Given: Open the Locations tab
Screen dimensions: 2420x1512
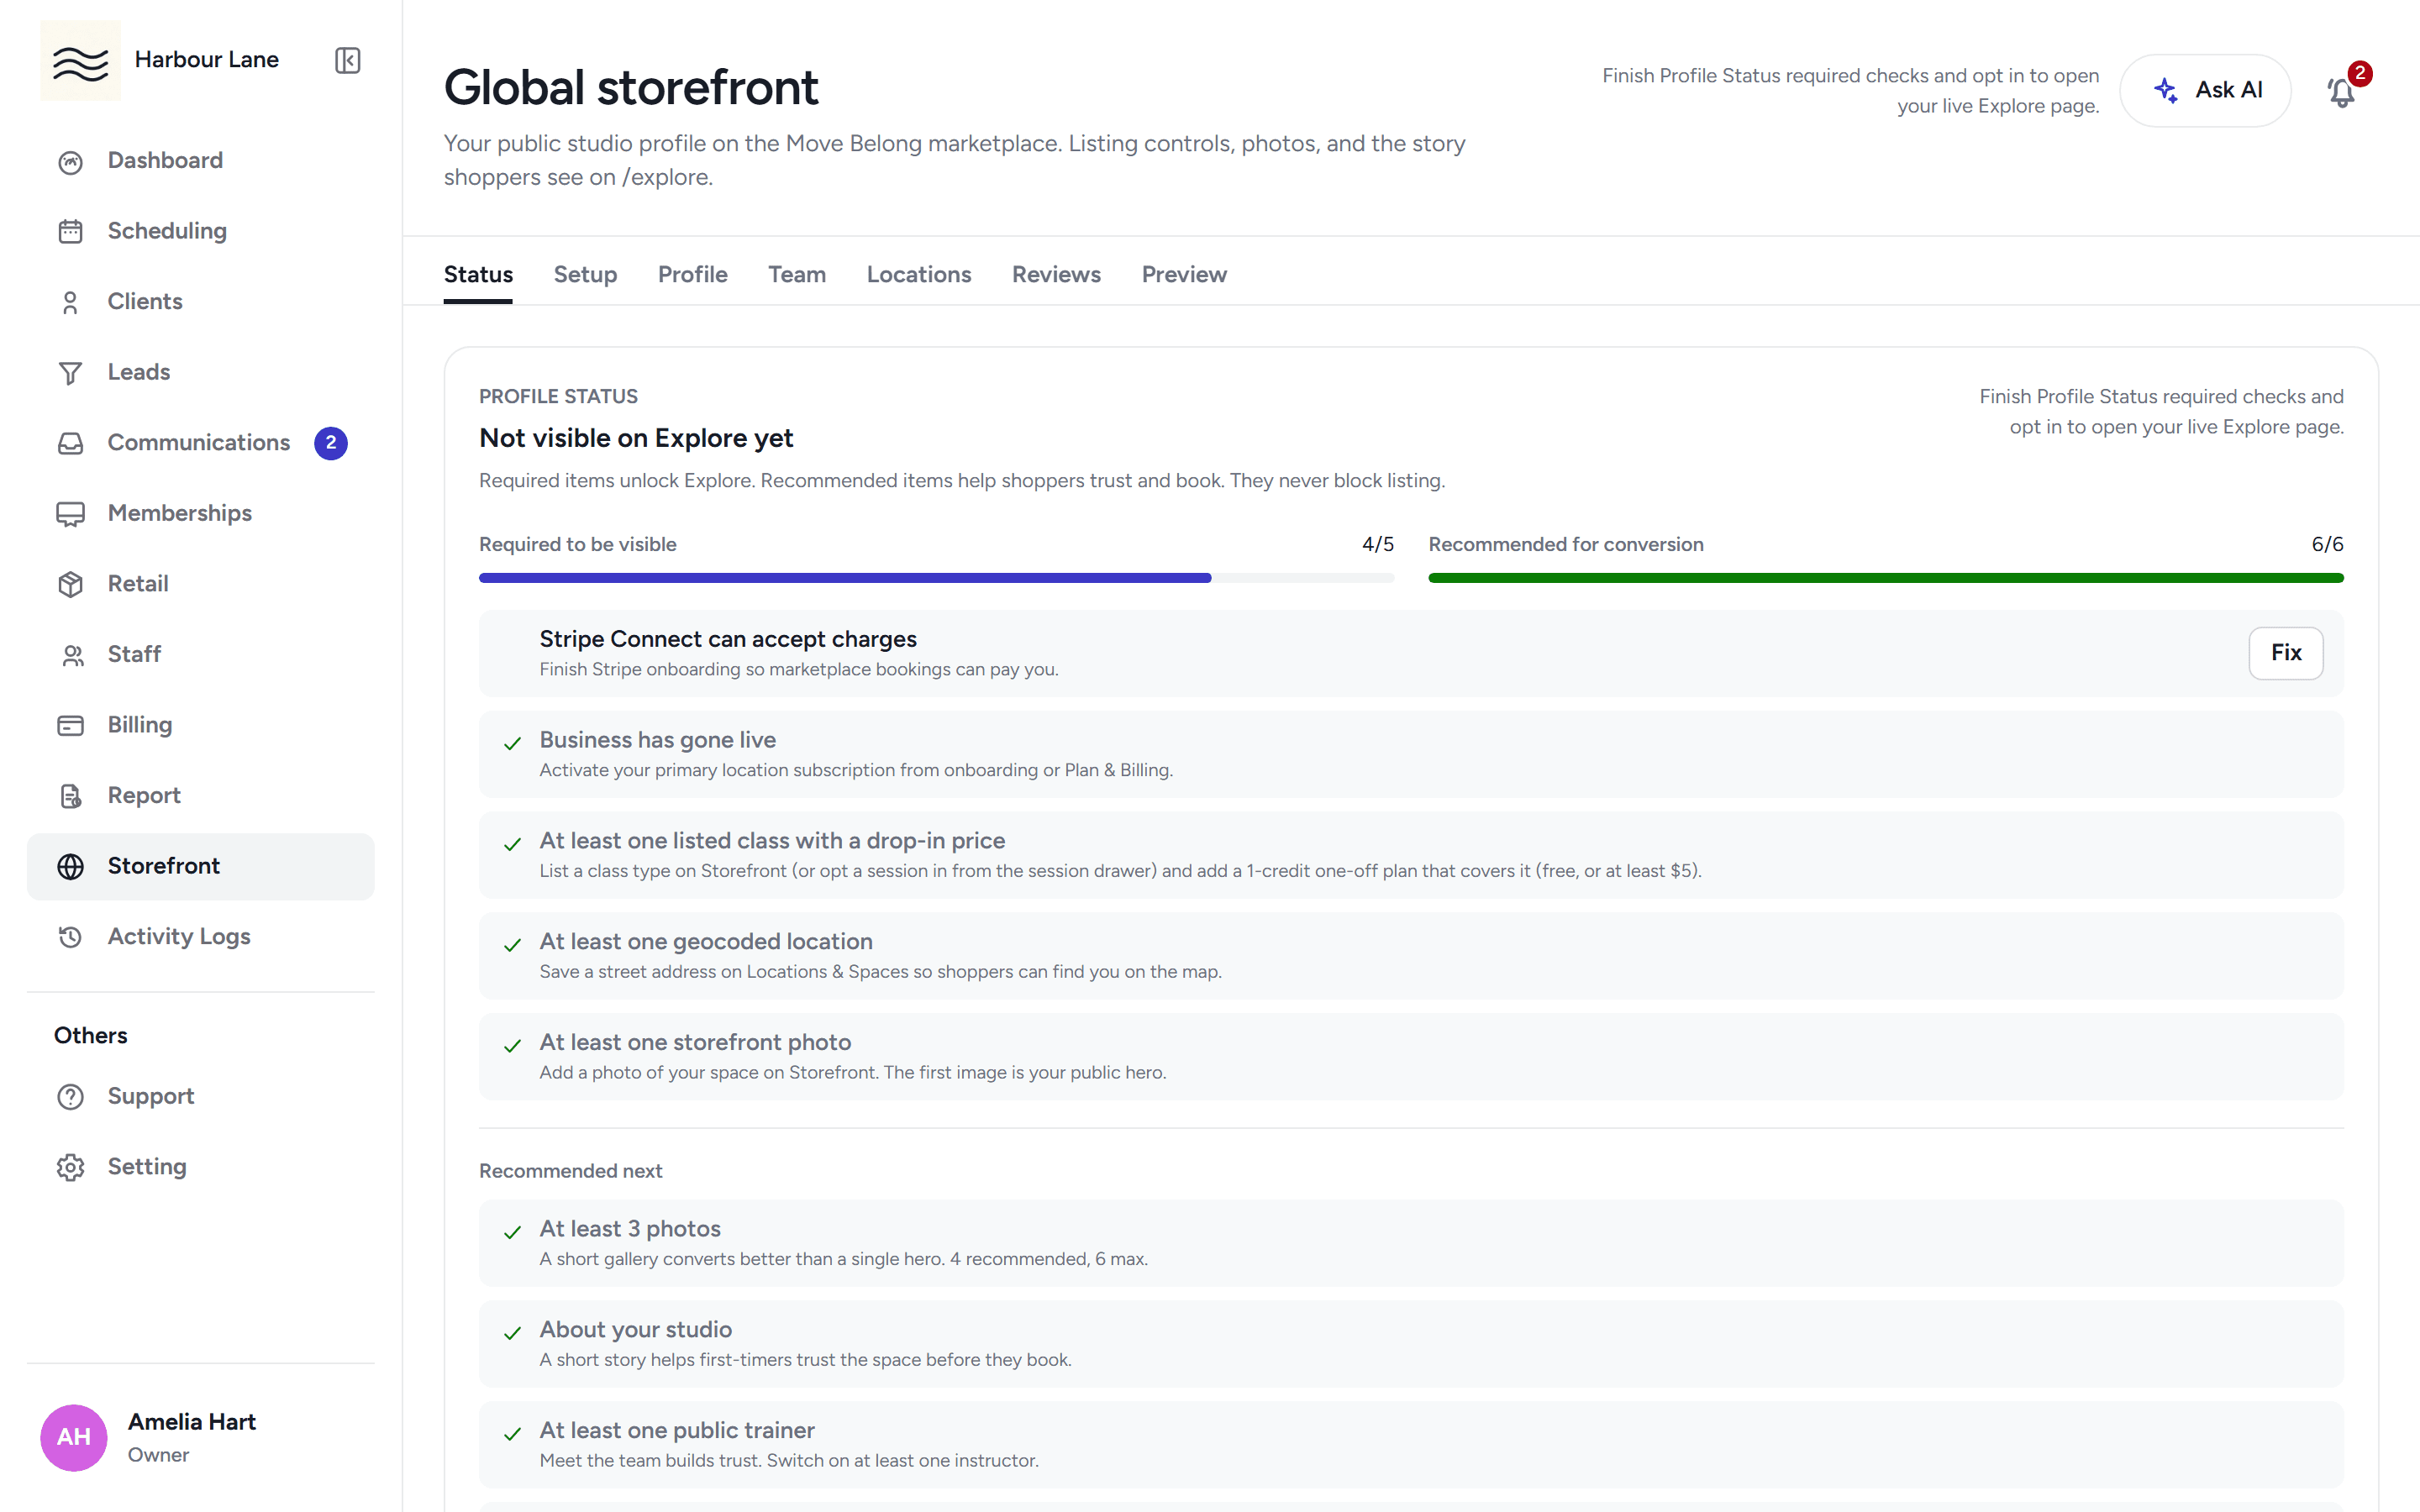Looking at the screenshot, I should [x=918, y=274].
